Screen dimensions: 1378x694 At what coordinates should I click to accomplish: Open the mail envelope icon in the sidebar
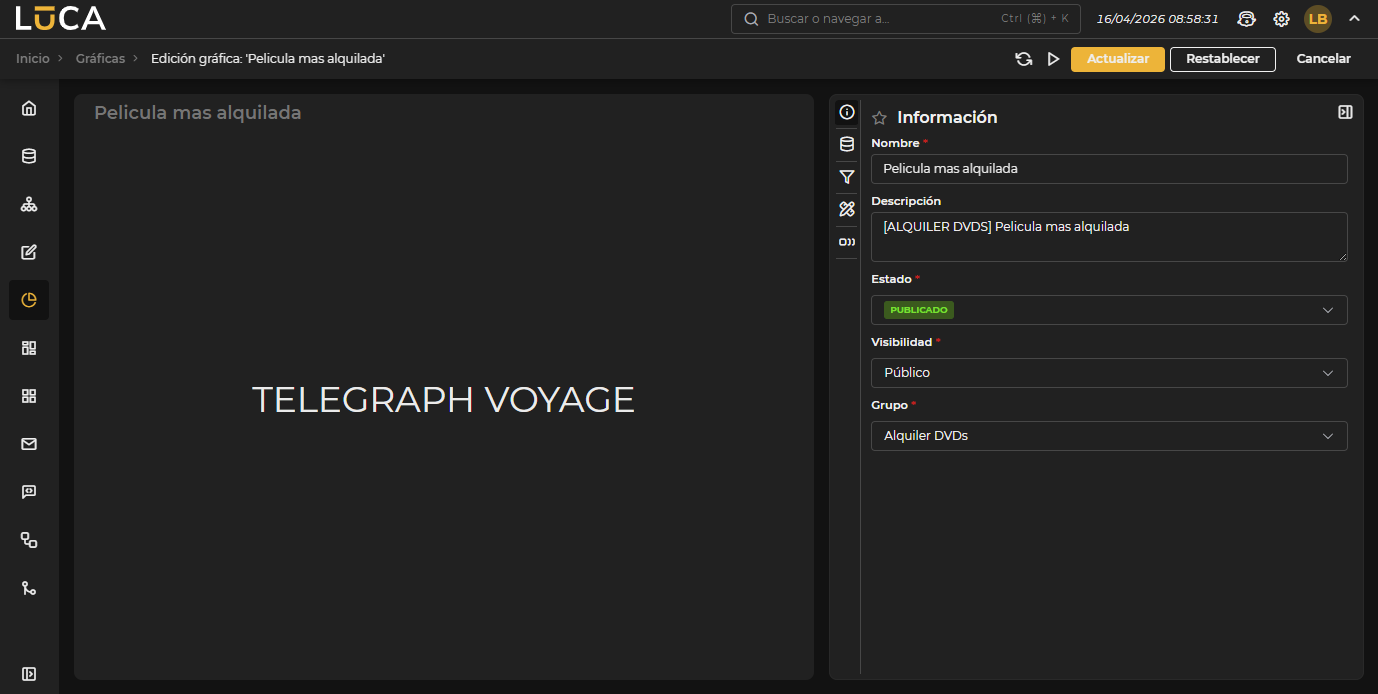point(29,444)
